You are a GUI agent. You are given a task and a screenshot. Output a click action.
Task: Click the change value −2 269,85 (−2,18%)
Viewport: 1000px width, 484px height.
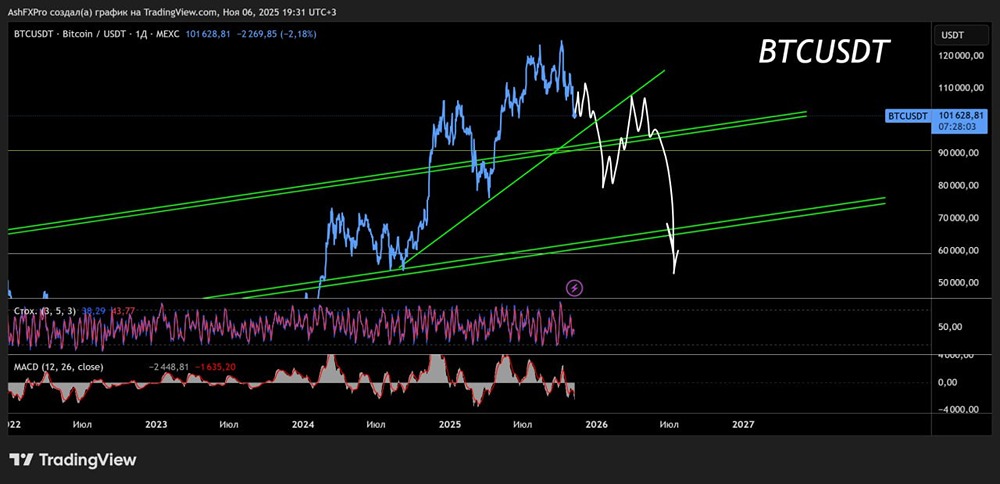tap(276, 34)
